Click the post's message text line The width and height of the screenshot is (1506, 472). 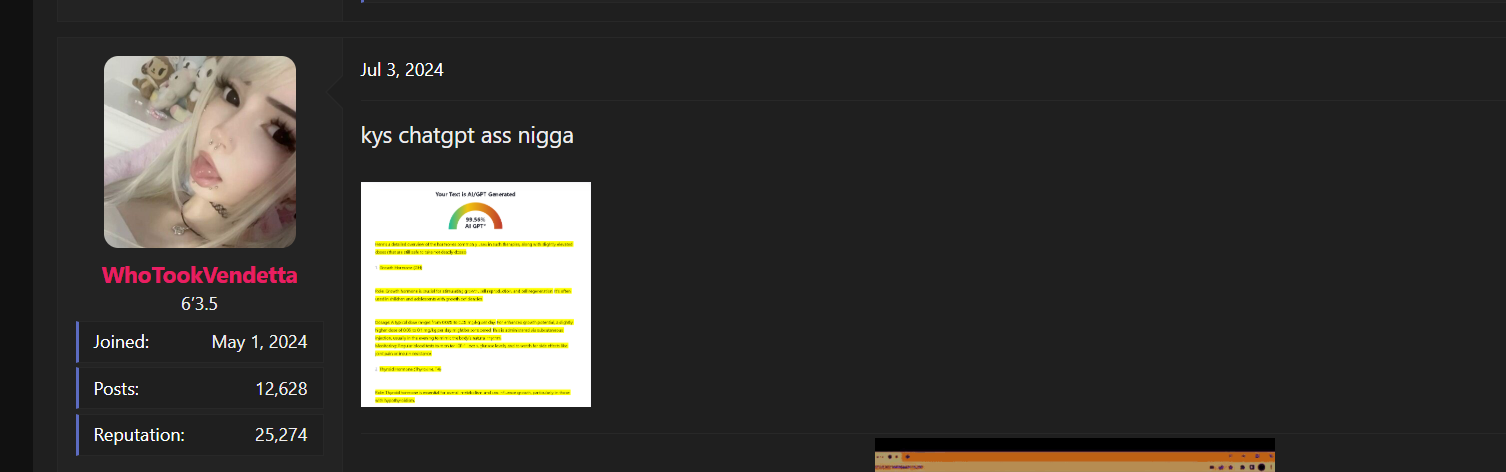coord(467,135)
